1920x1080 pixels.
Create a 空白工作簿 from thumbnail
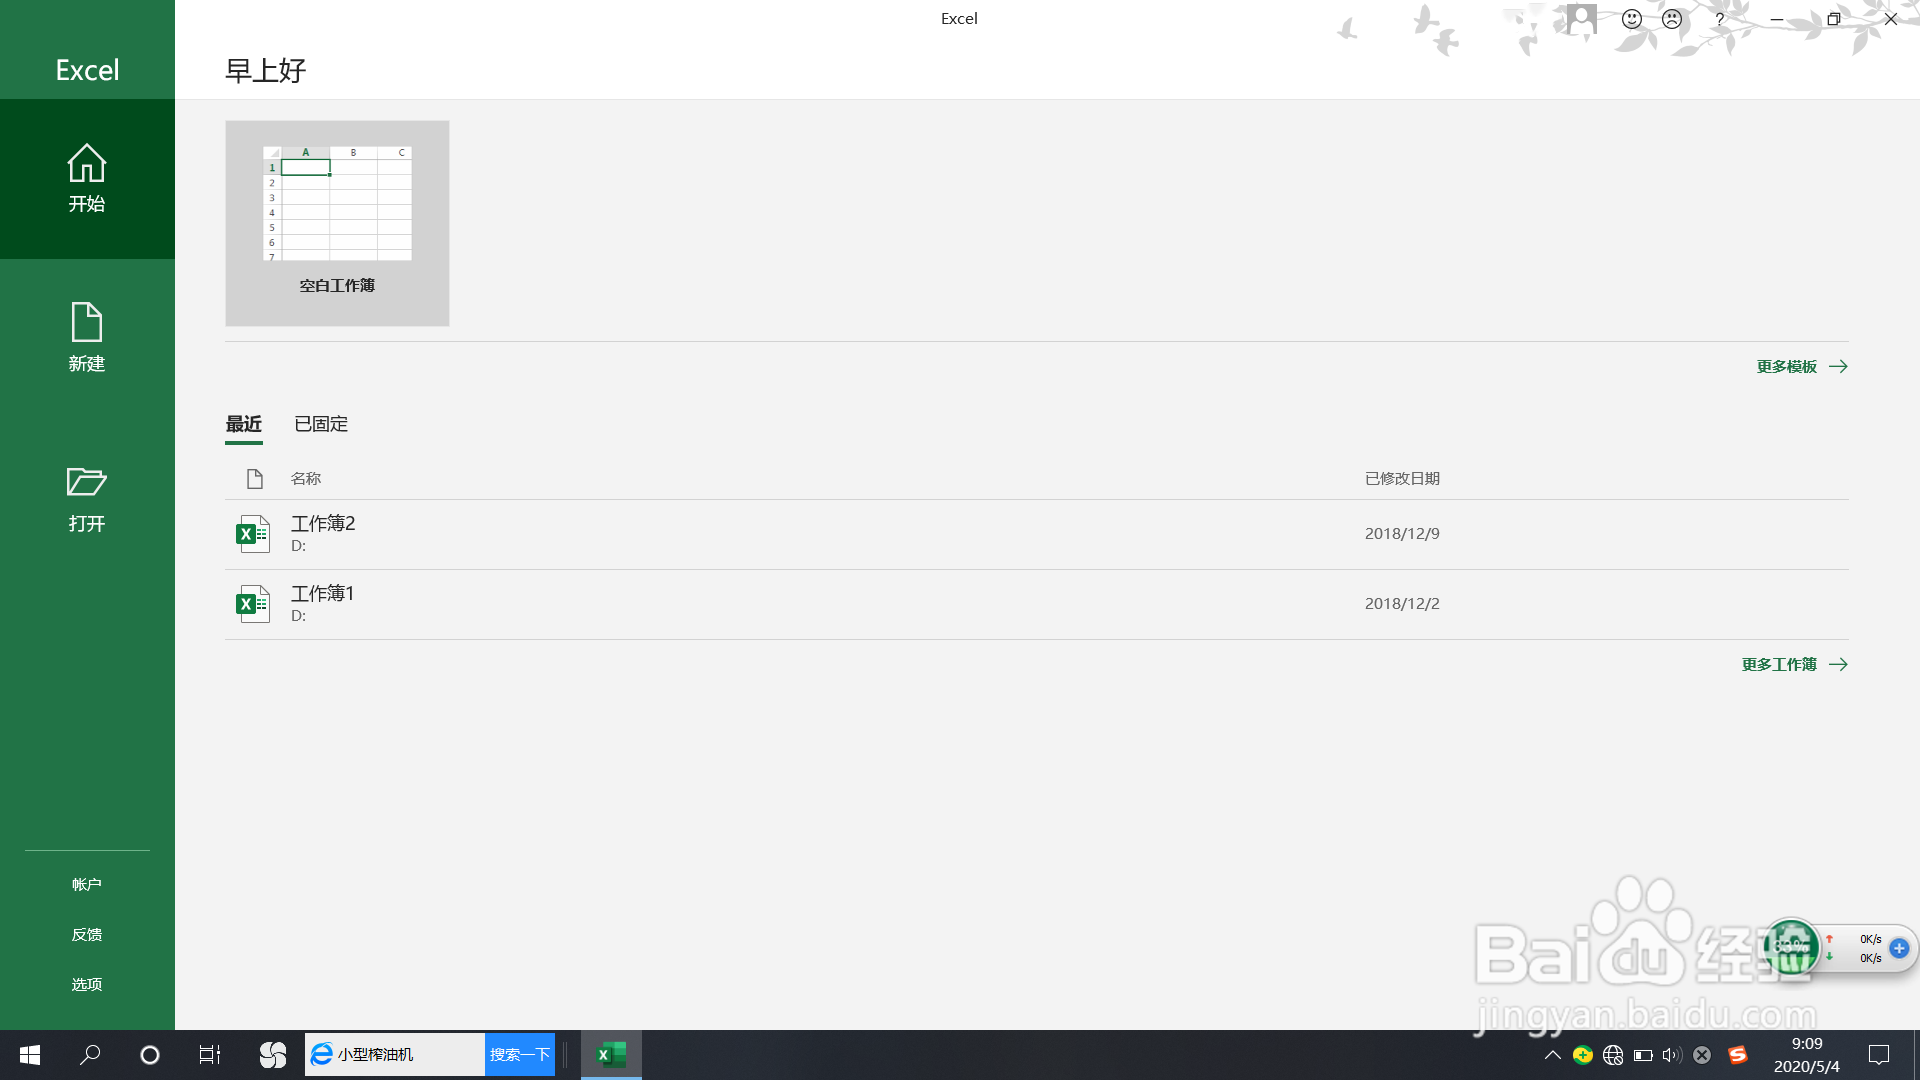[337, 223]
